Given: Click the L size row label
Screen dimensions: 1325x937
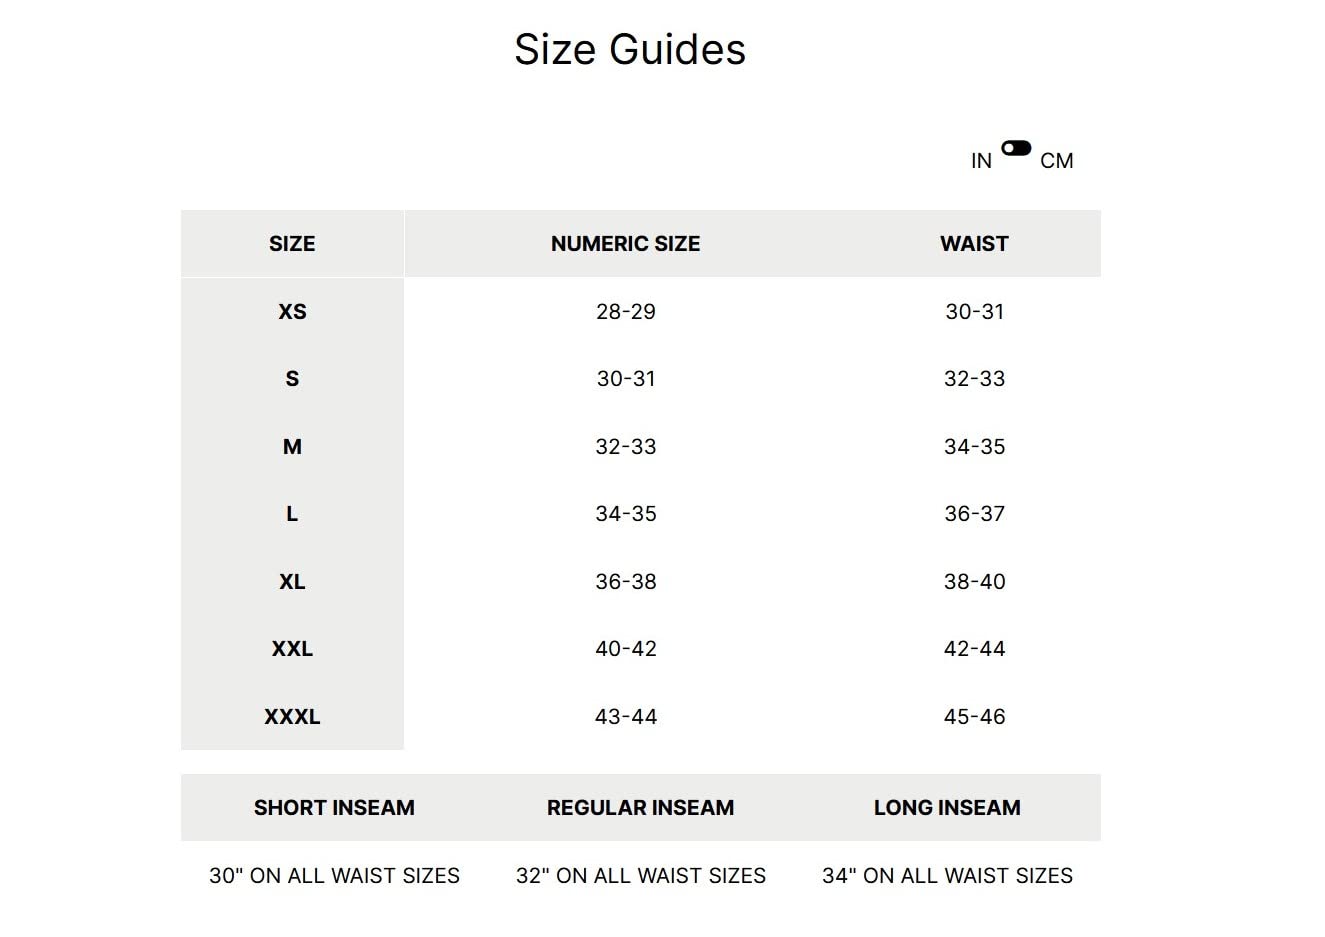Looking at the screenshot, I should (292, 514).
